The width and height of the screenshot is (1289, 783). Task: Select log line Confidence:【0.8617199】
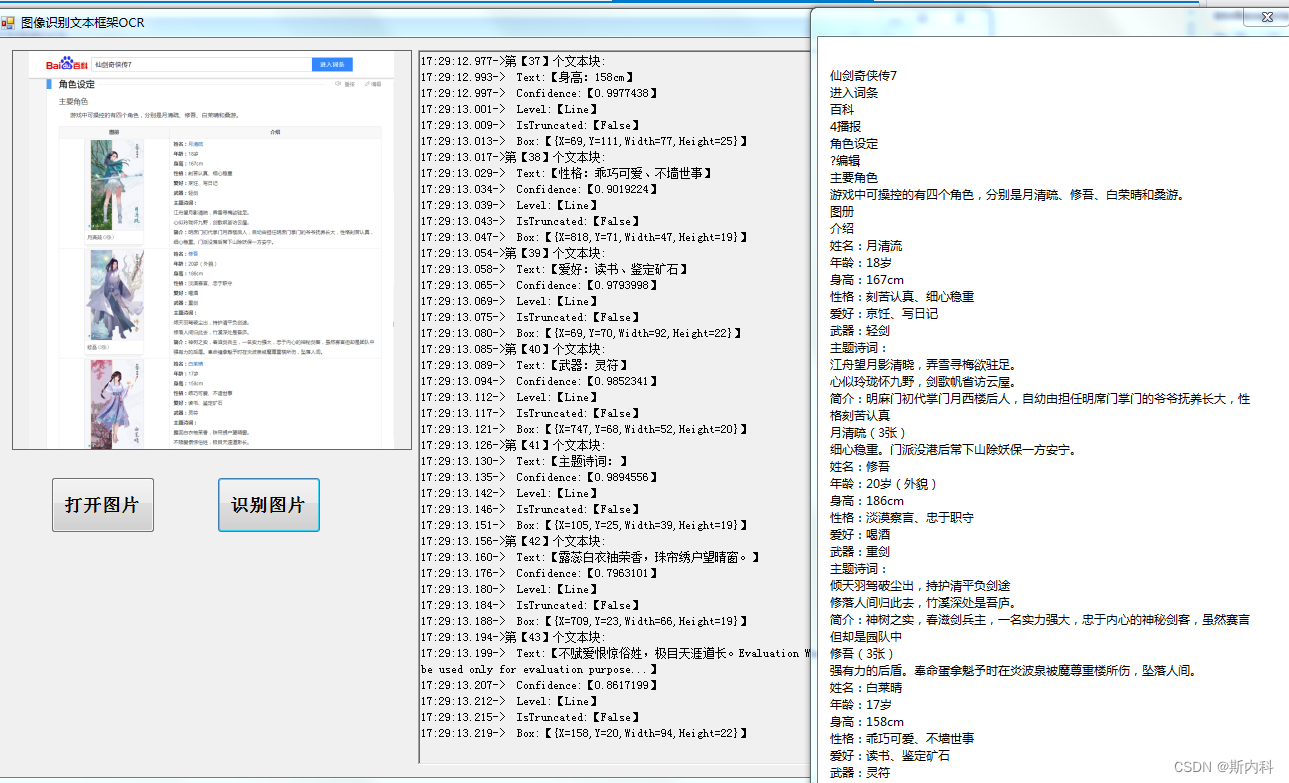(540, 685)
